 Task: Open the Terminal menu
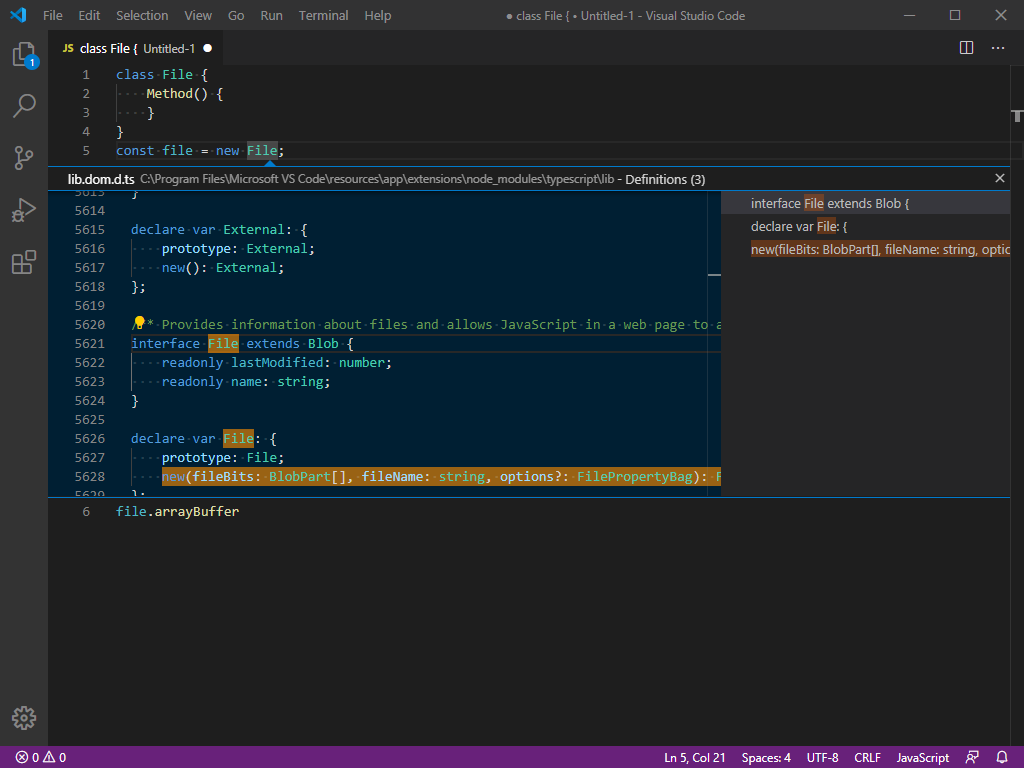click(323, 16)
